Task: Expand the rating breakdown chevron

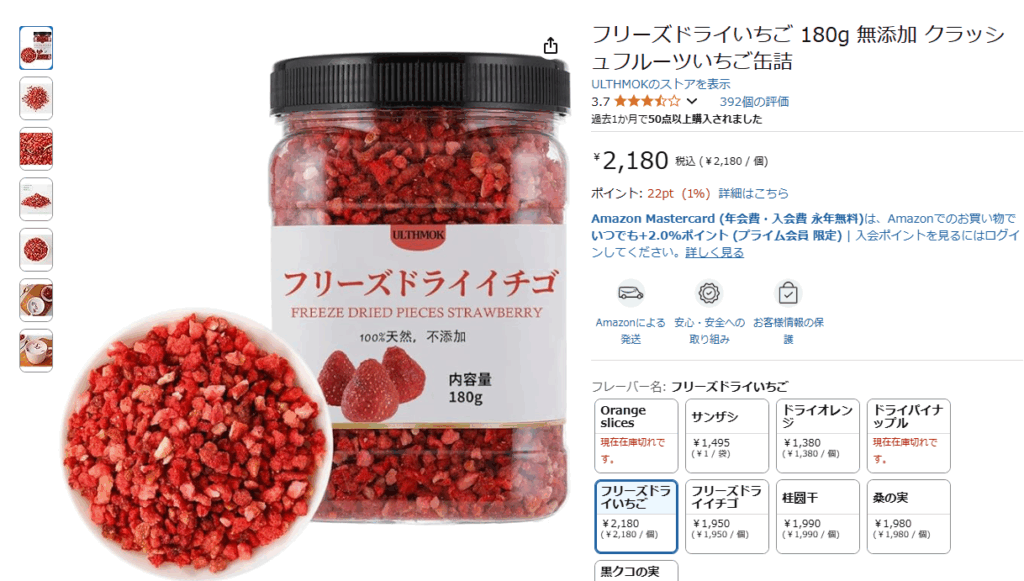Action: click(692, 101)
